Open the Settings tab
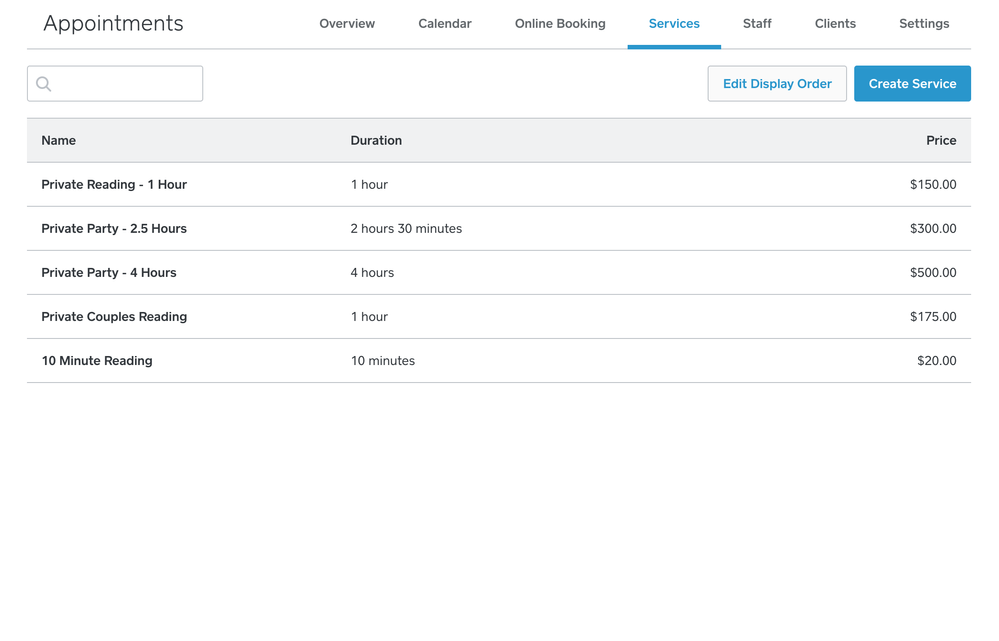Viewport: 999px width, 641px height. click(924, 24)
